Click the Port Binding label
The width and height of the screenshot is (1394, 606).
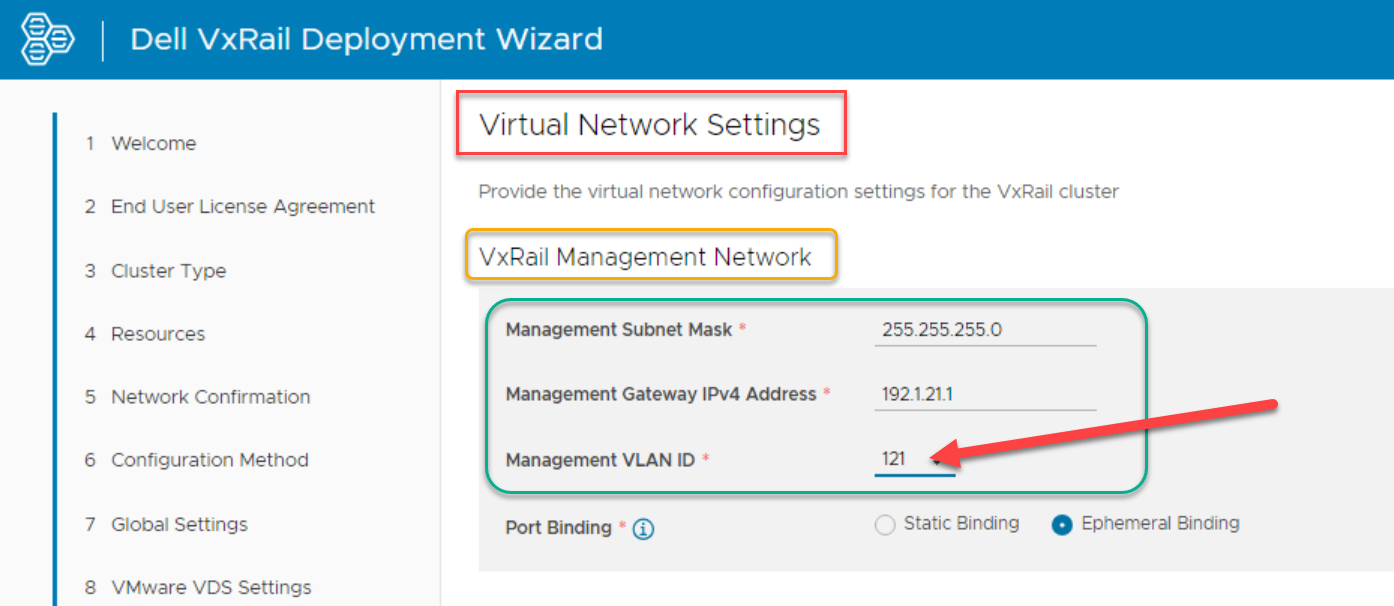[558, 528]
